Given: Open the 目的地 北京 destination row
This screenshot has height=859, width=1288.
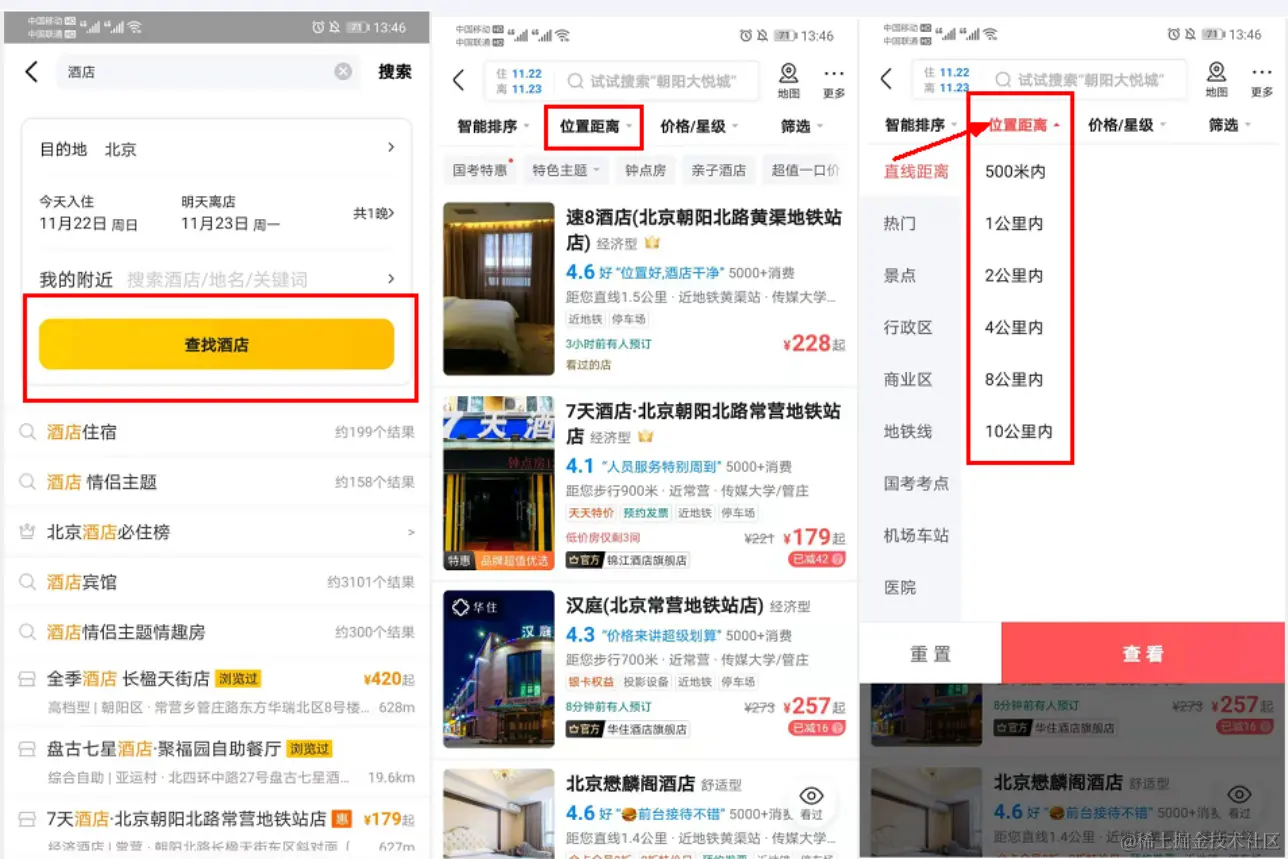Looking at the screenshot, I should 217,149.
